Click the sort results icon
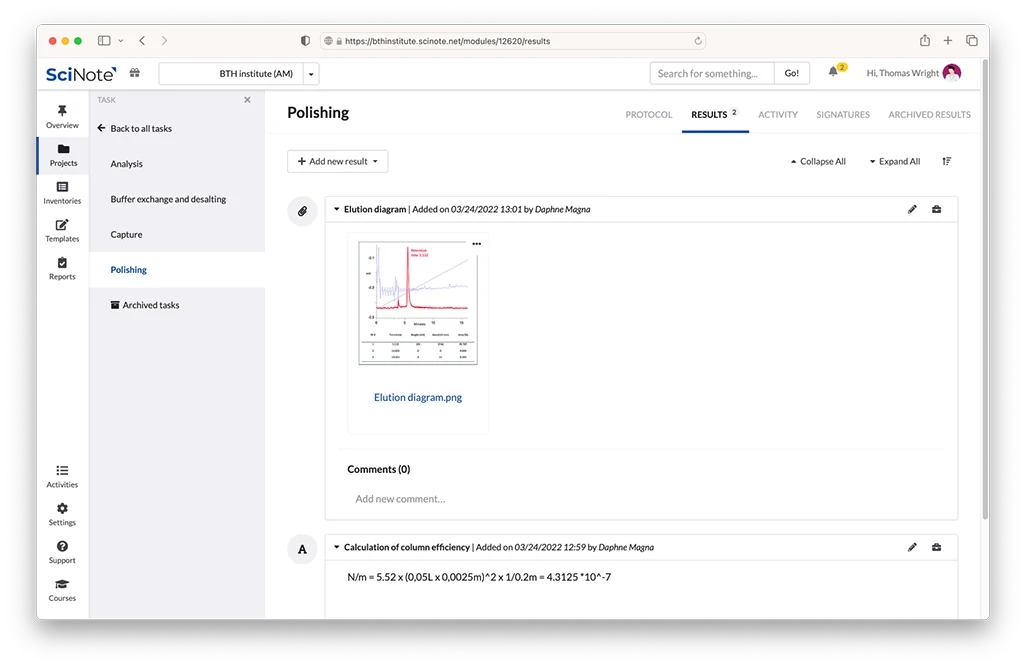This screenshot has width=1024, height=666. 947,161
